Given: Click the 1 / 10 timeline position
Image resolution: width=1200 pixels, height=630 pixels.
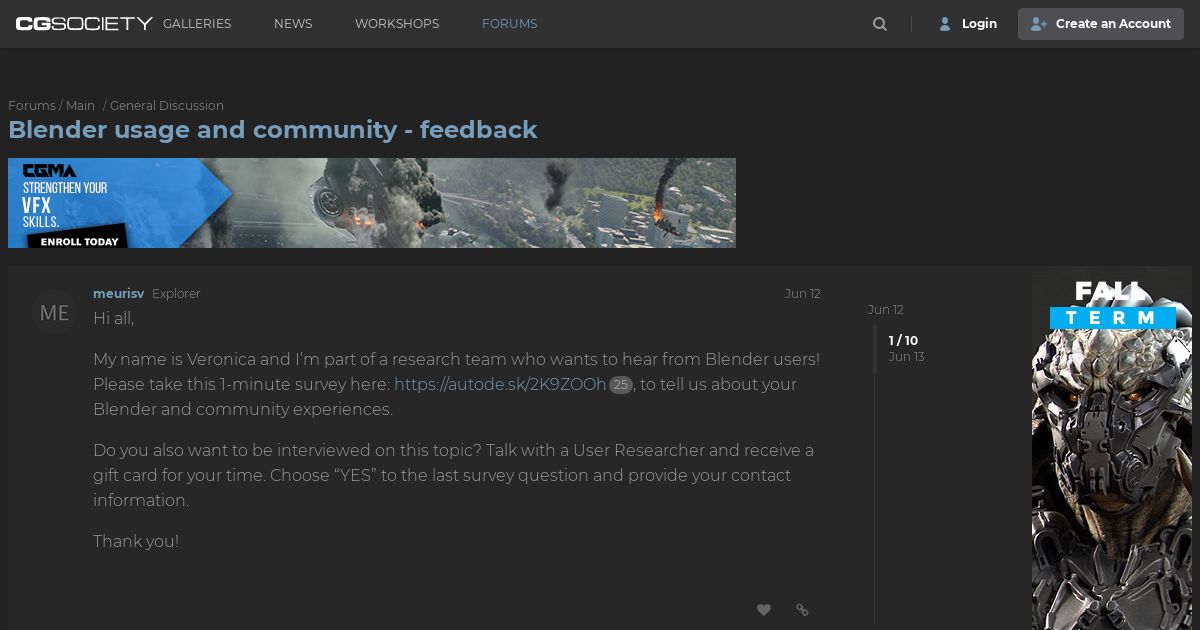Looking at the screenshot, I should [x=904, y=341].
